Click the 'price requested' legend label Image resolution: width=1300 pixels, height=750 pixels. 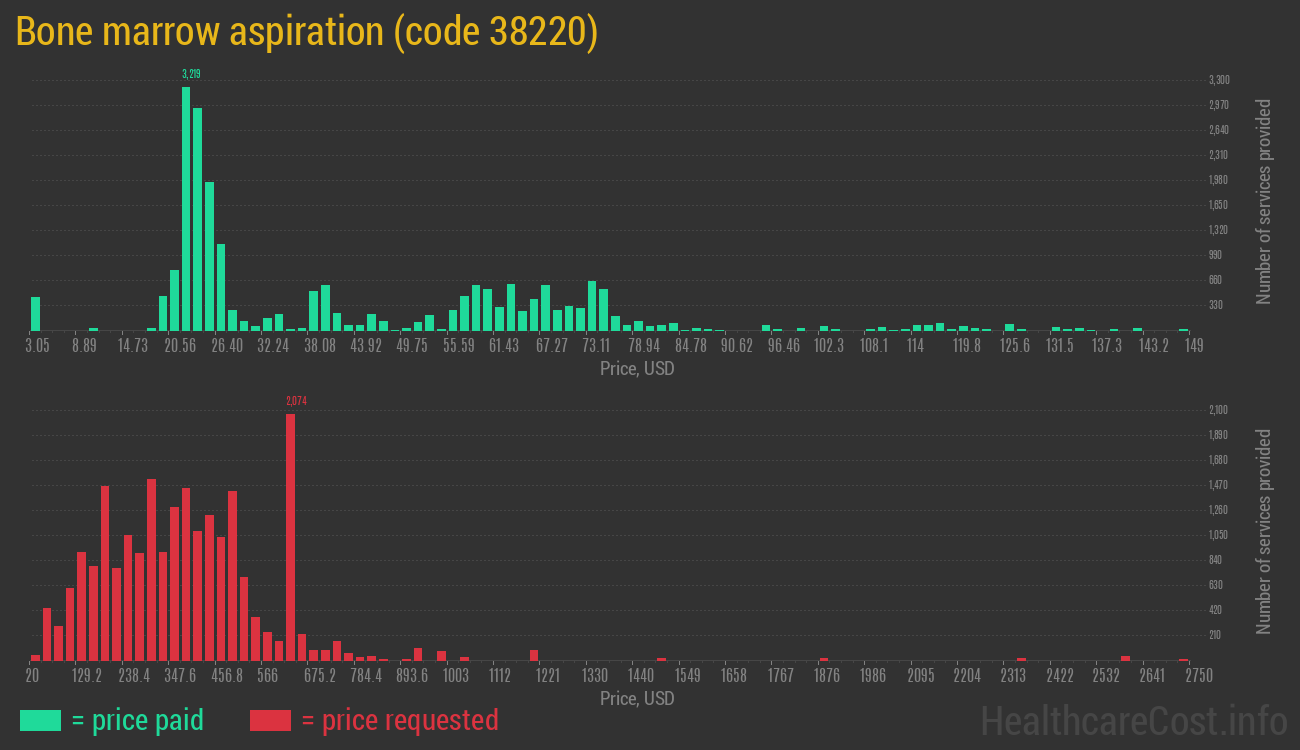coord(399,720)
